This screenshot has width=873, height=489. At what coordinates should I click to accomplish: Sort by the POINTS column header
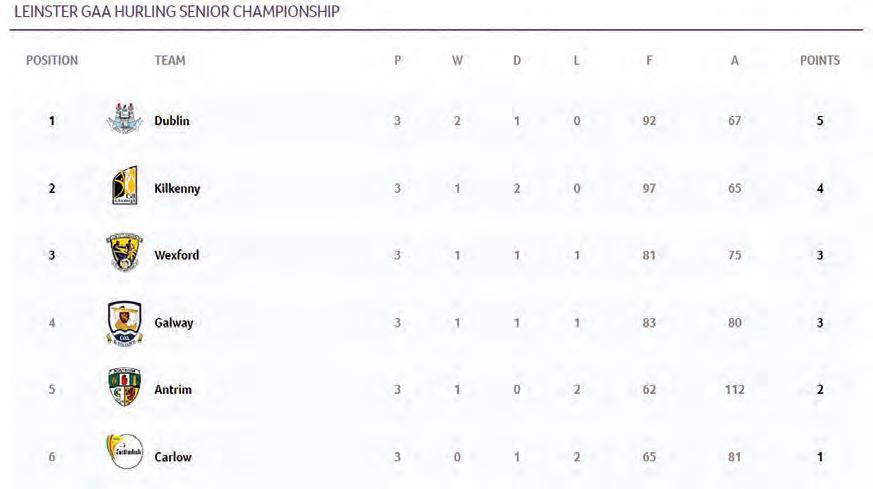(820, 60)
